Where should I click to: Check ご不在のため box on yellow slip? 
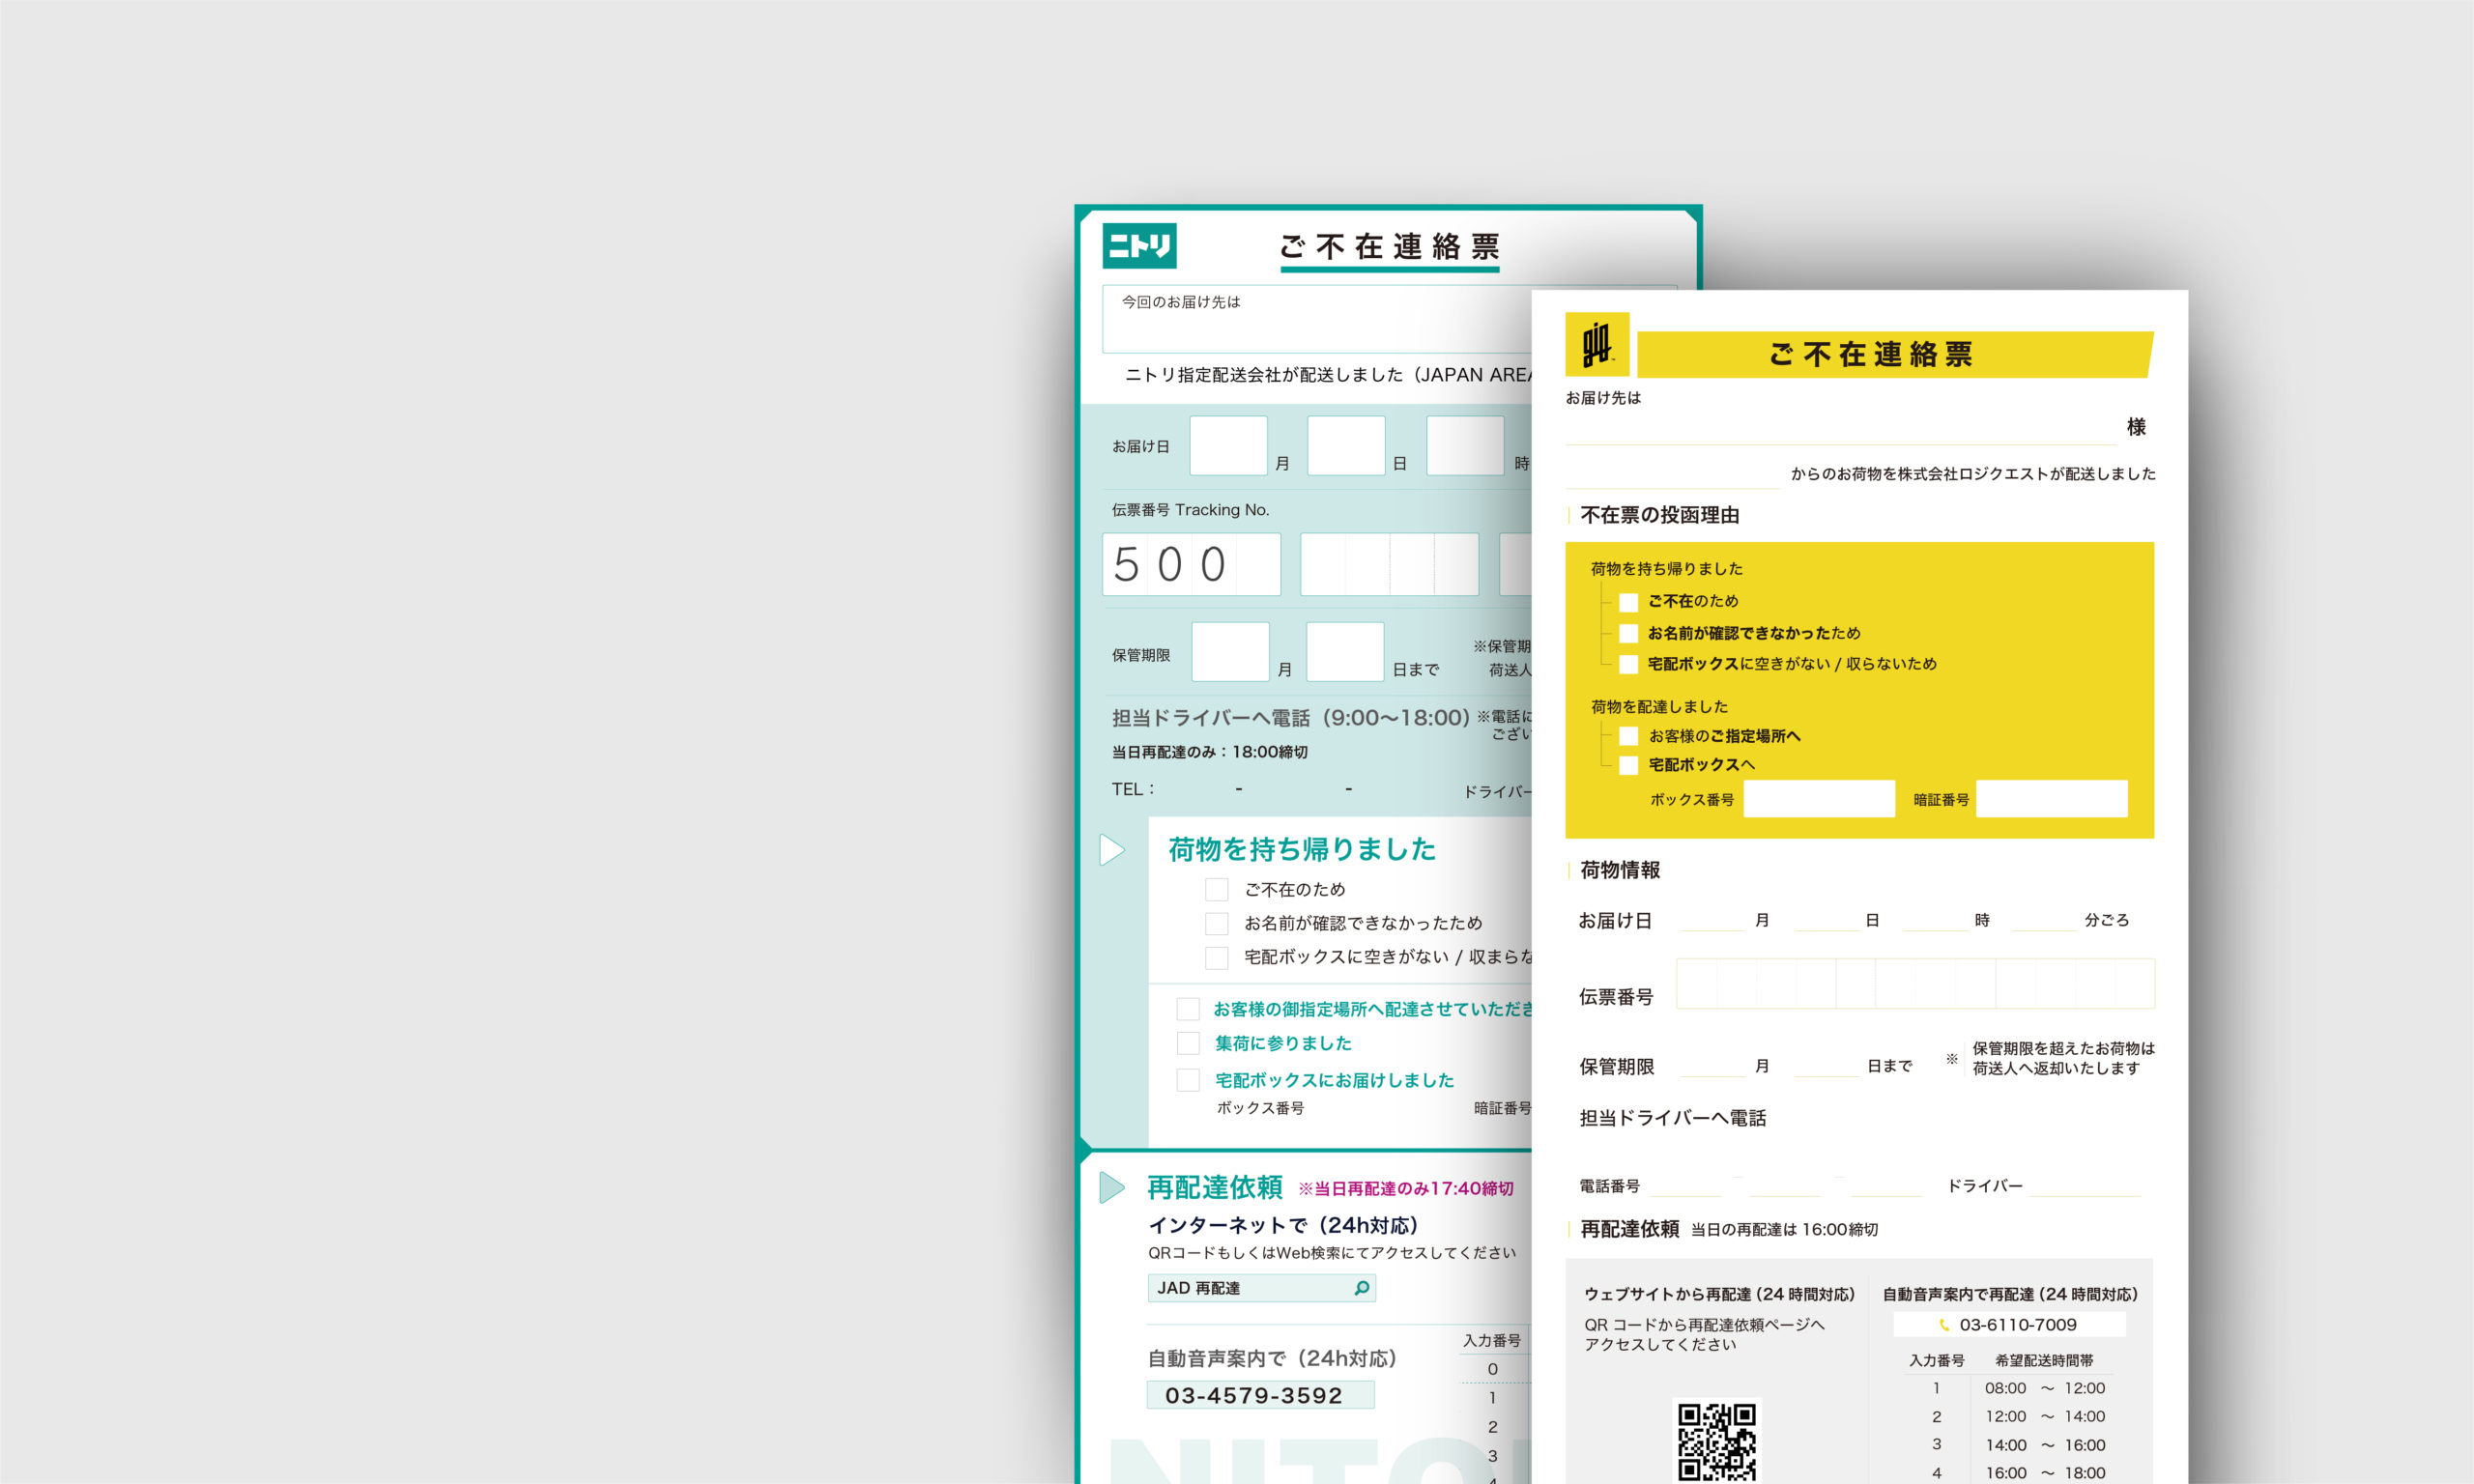click(1628, 602)
